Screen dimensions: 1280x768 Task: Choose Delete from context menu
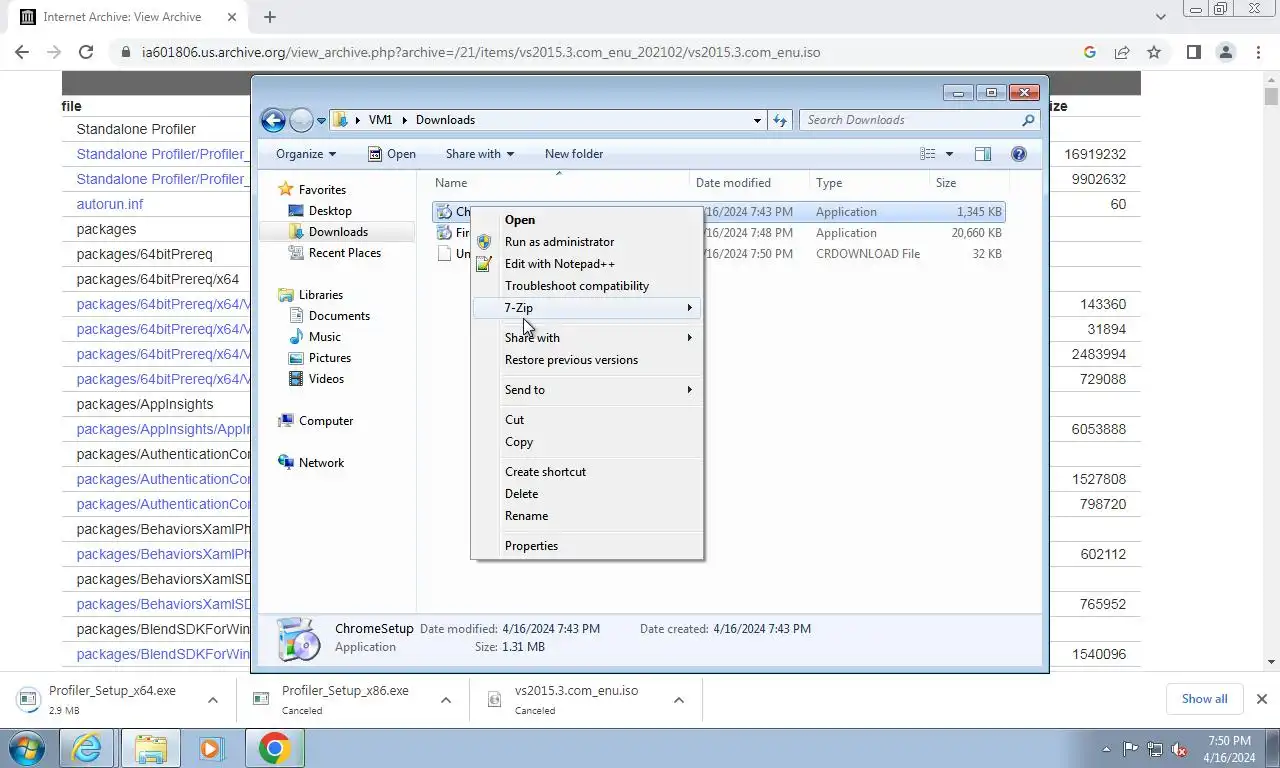point(587,494)
